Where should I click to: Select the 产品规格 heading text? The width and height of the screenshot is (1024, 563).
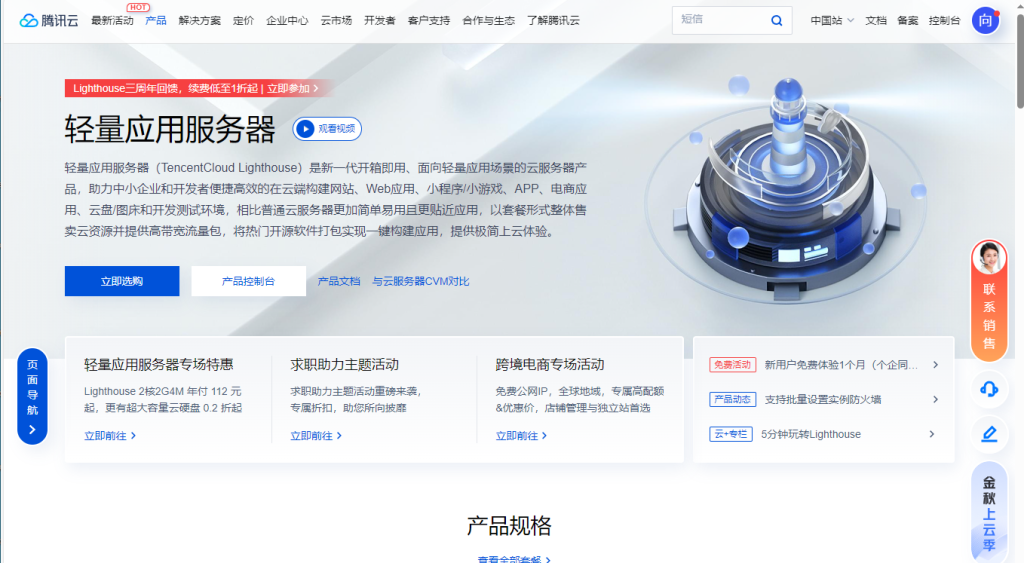click(x=509, y=526)
